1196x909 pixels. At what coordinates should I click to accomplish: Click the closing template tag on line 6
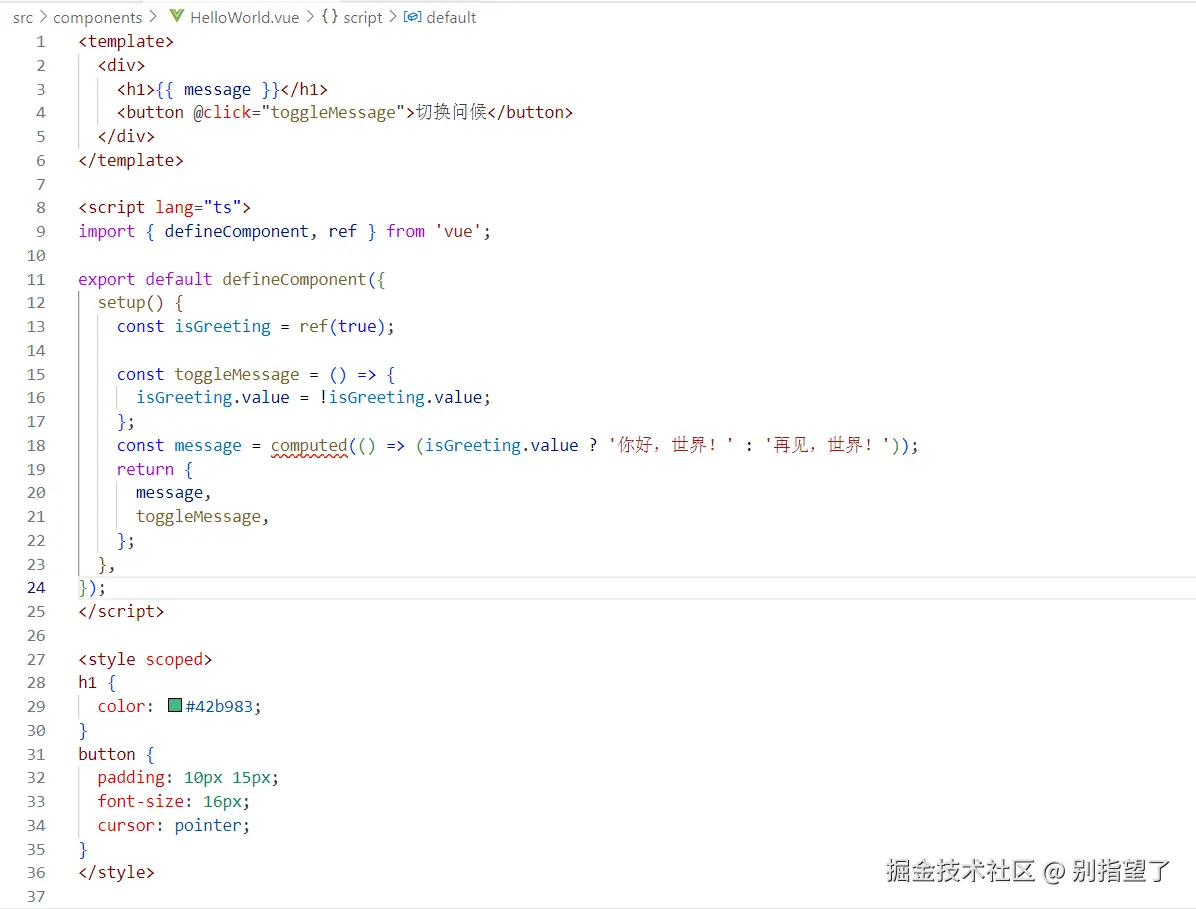tap(130, 160)
